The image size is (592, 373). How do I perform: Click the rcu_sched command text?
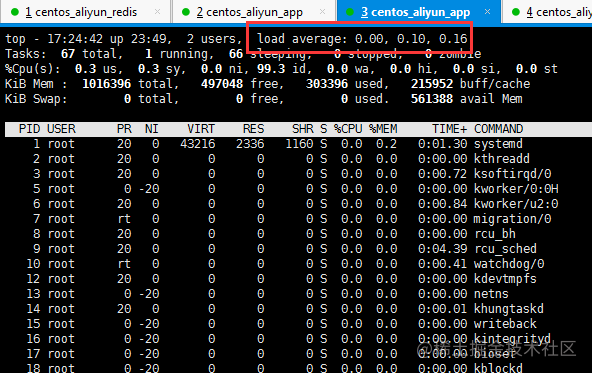point(505,249)
